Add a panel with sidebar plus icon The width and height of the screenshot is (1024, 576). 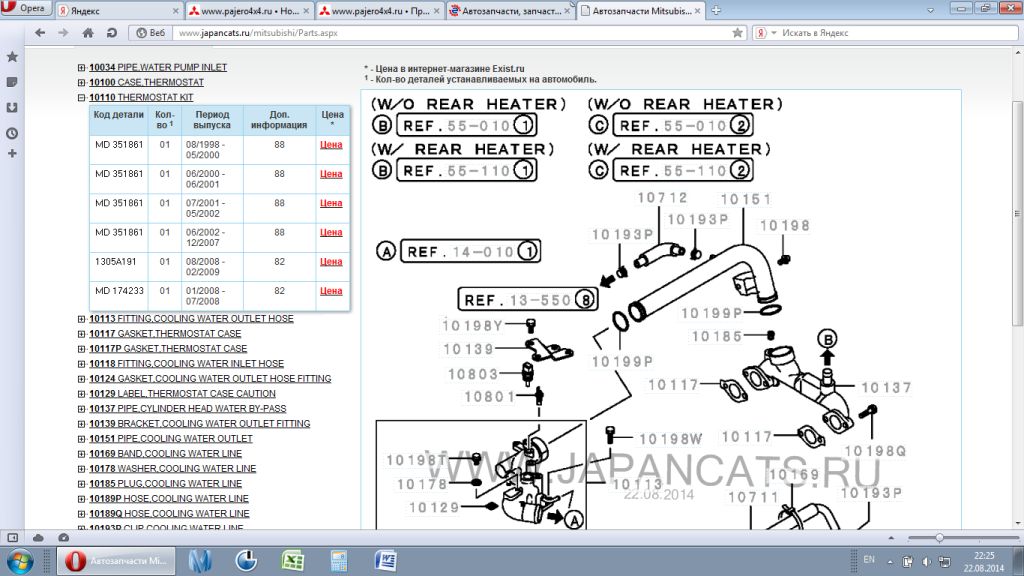(x=12, y=153)
